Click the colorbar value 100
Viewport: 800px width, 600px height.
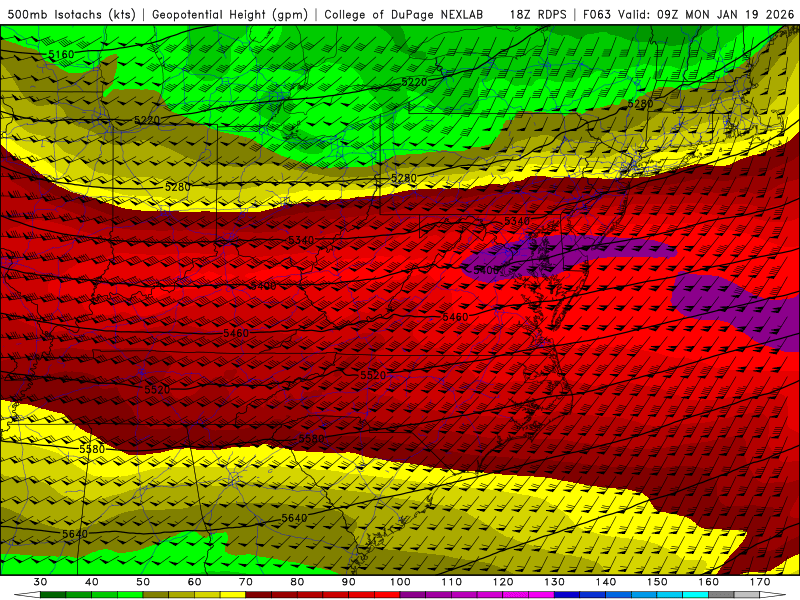click(400, 582)
